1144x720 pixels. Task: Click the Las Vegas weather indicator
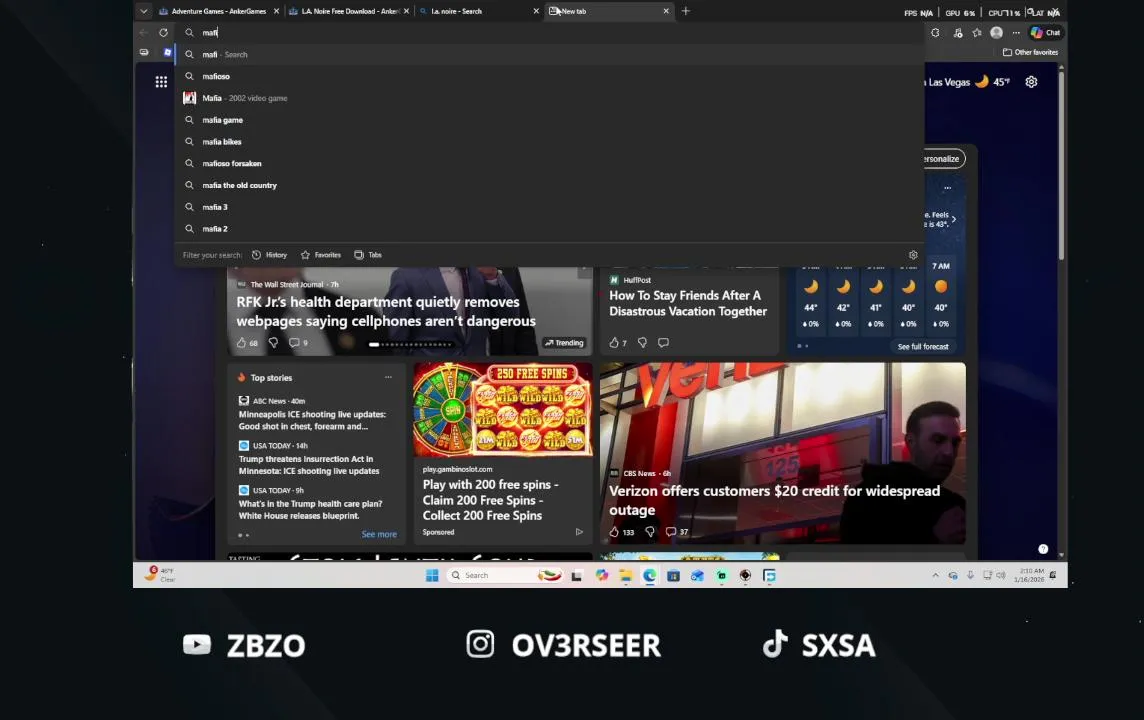click(967, 82)
